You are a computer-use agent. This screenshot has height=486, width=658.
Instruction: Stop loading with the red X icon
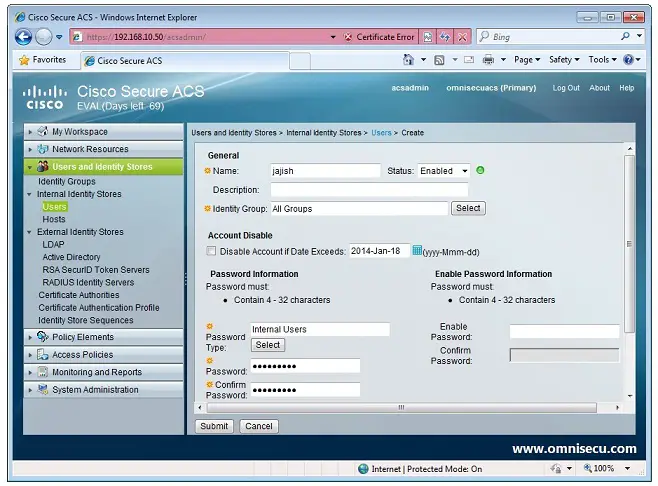click(462, 37)
